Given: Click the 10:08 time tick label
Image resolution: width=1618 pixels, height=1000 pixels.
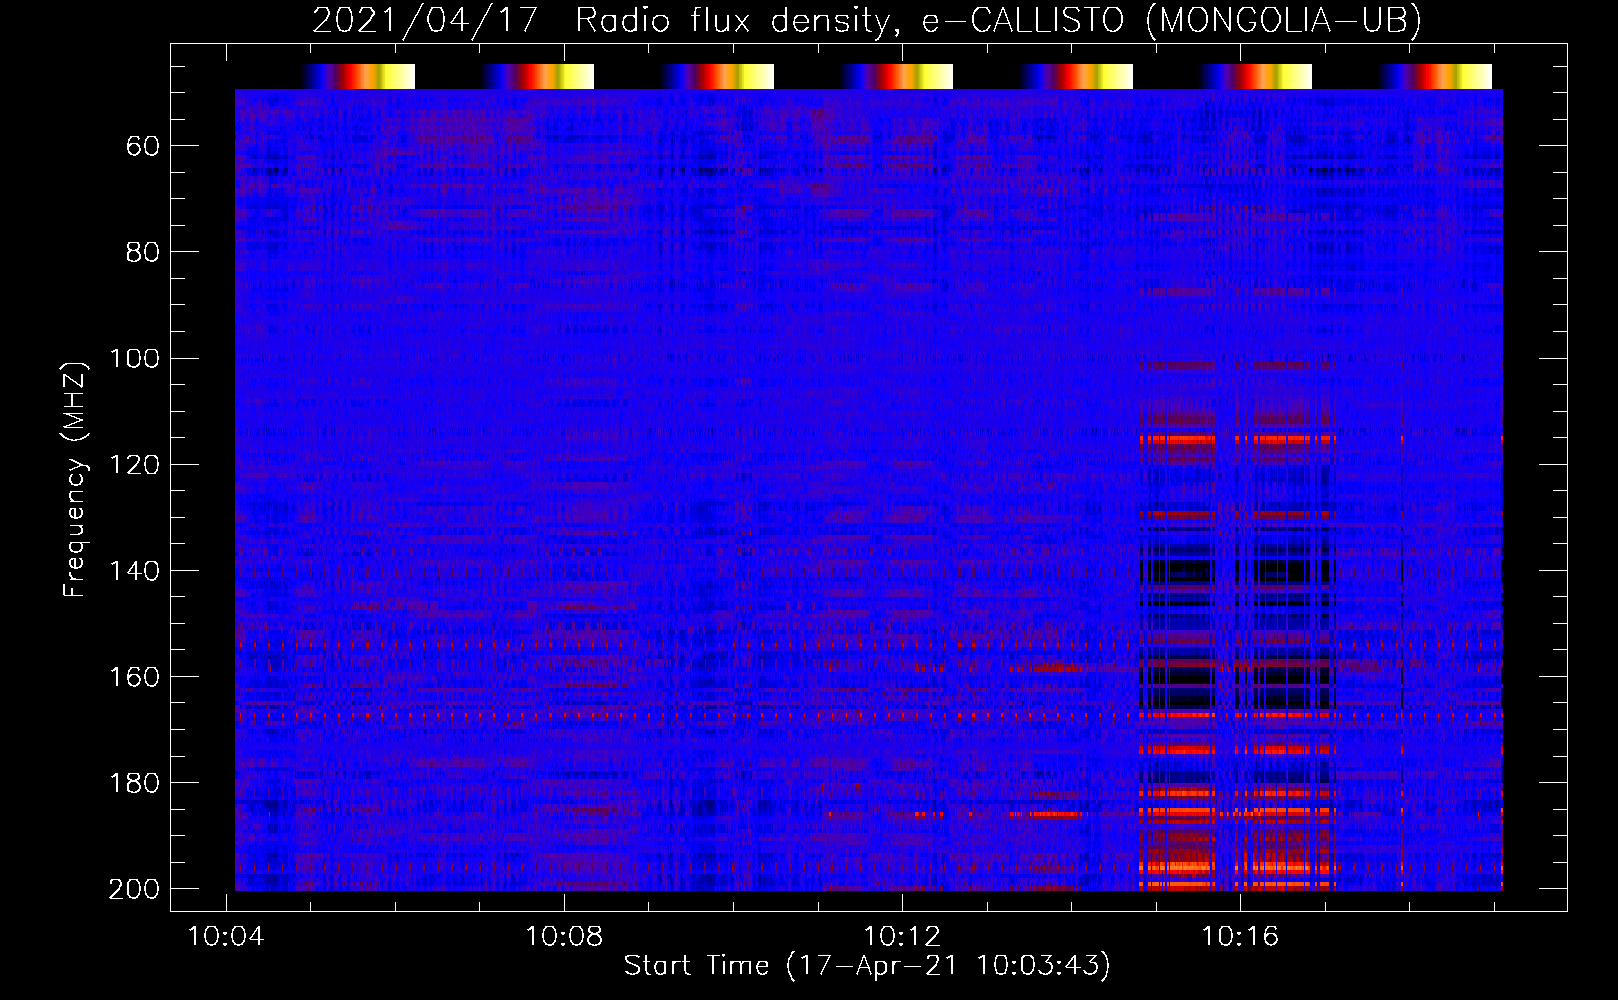Looking at the screenshot, I should 564,936.
